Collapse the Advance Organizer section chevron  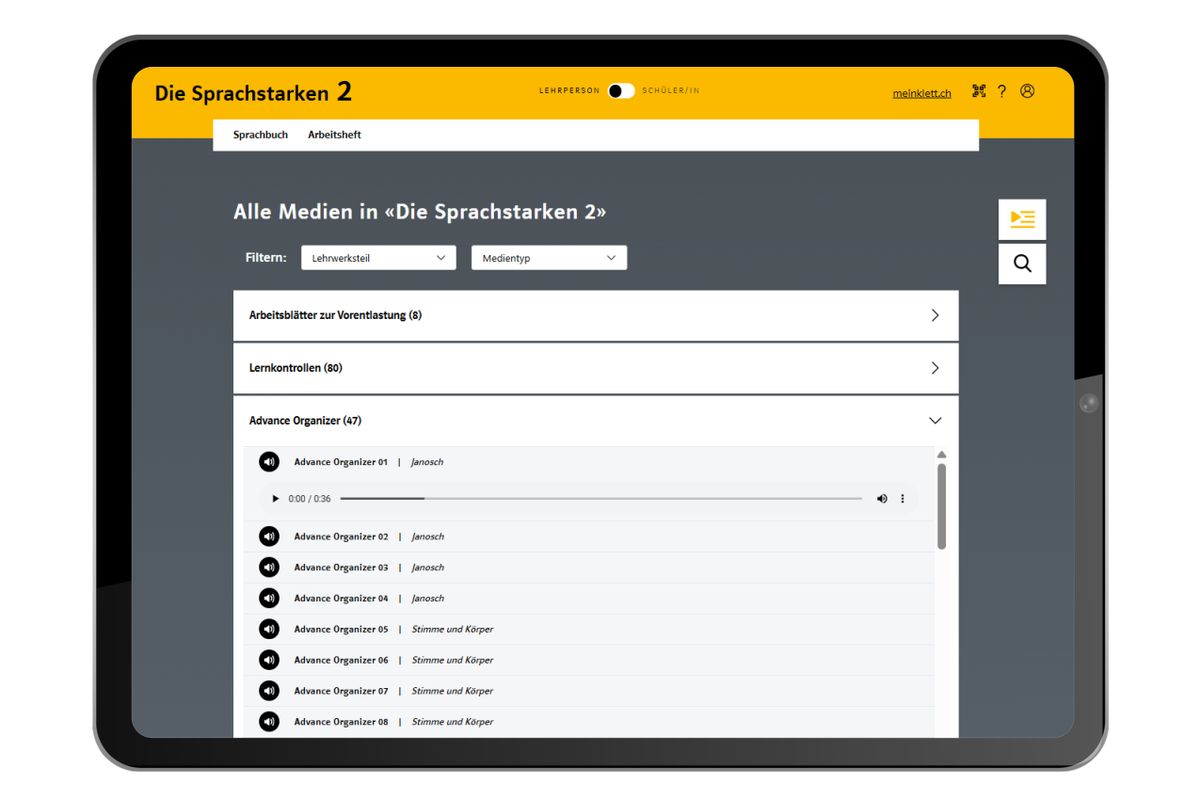pos(935,421)
